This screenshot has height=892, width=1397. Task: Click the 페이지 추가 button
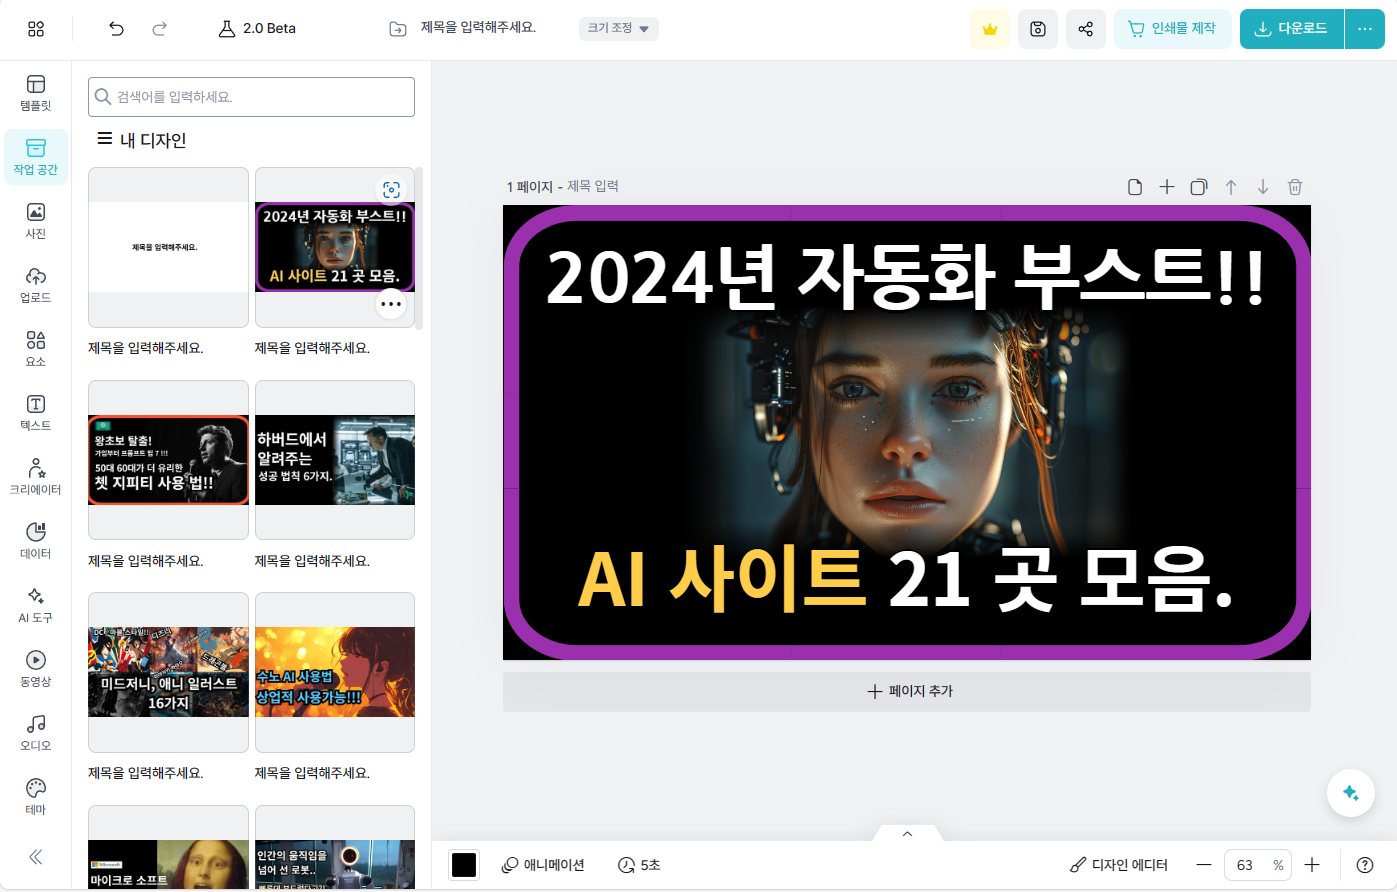click(x=907, y=691)
